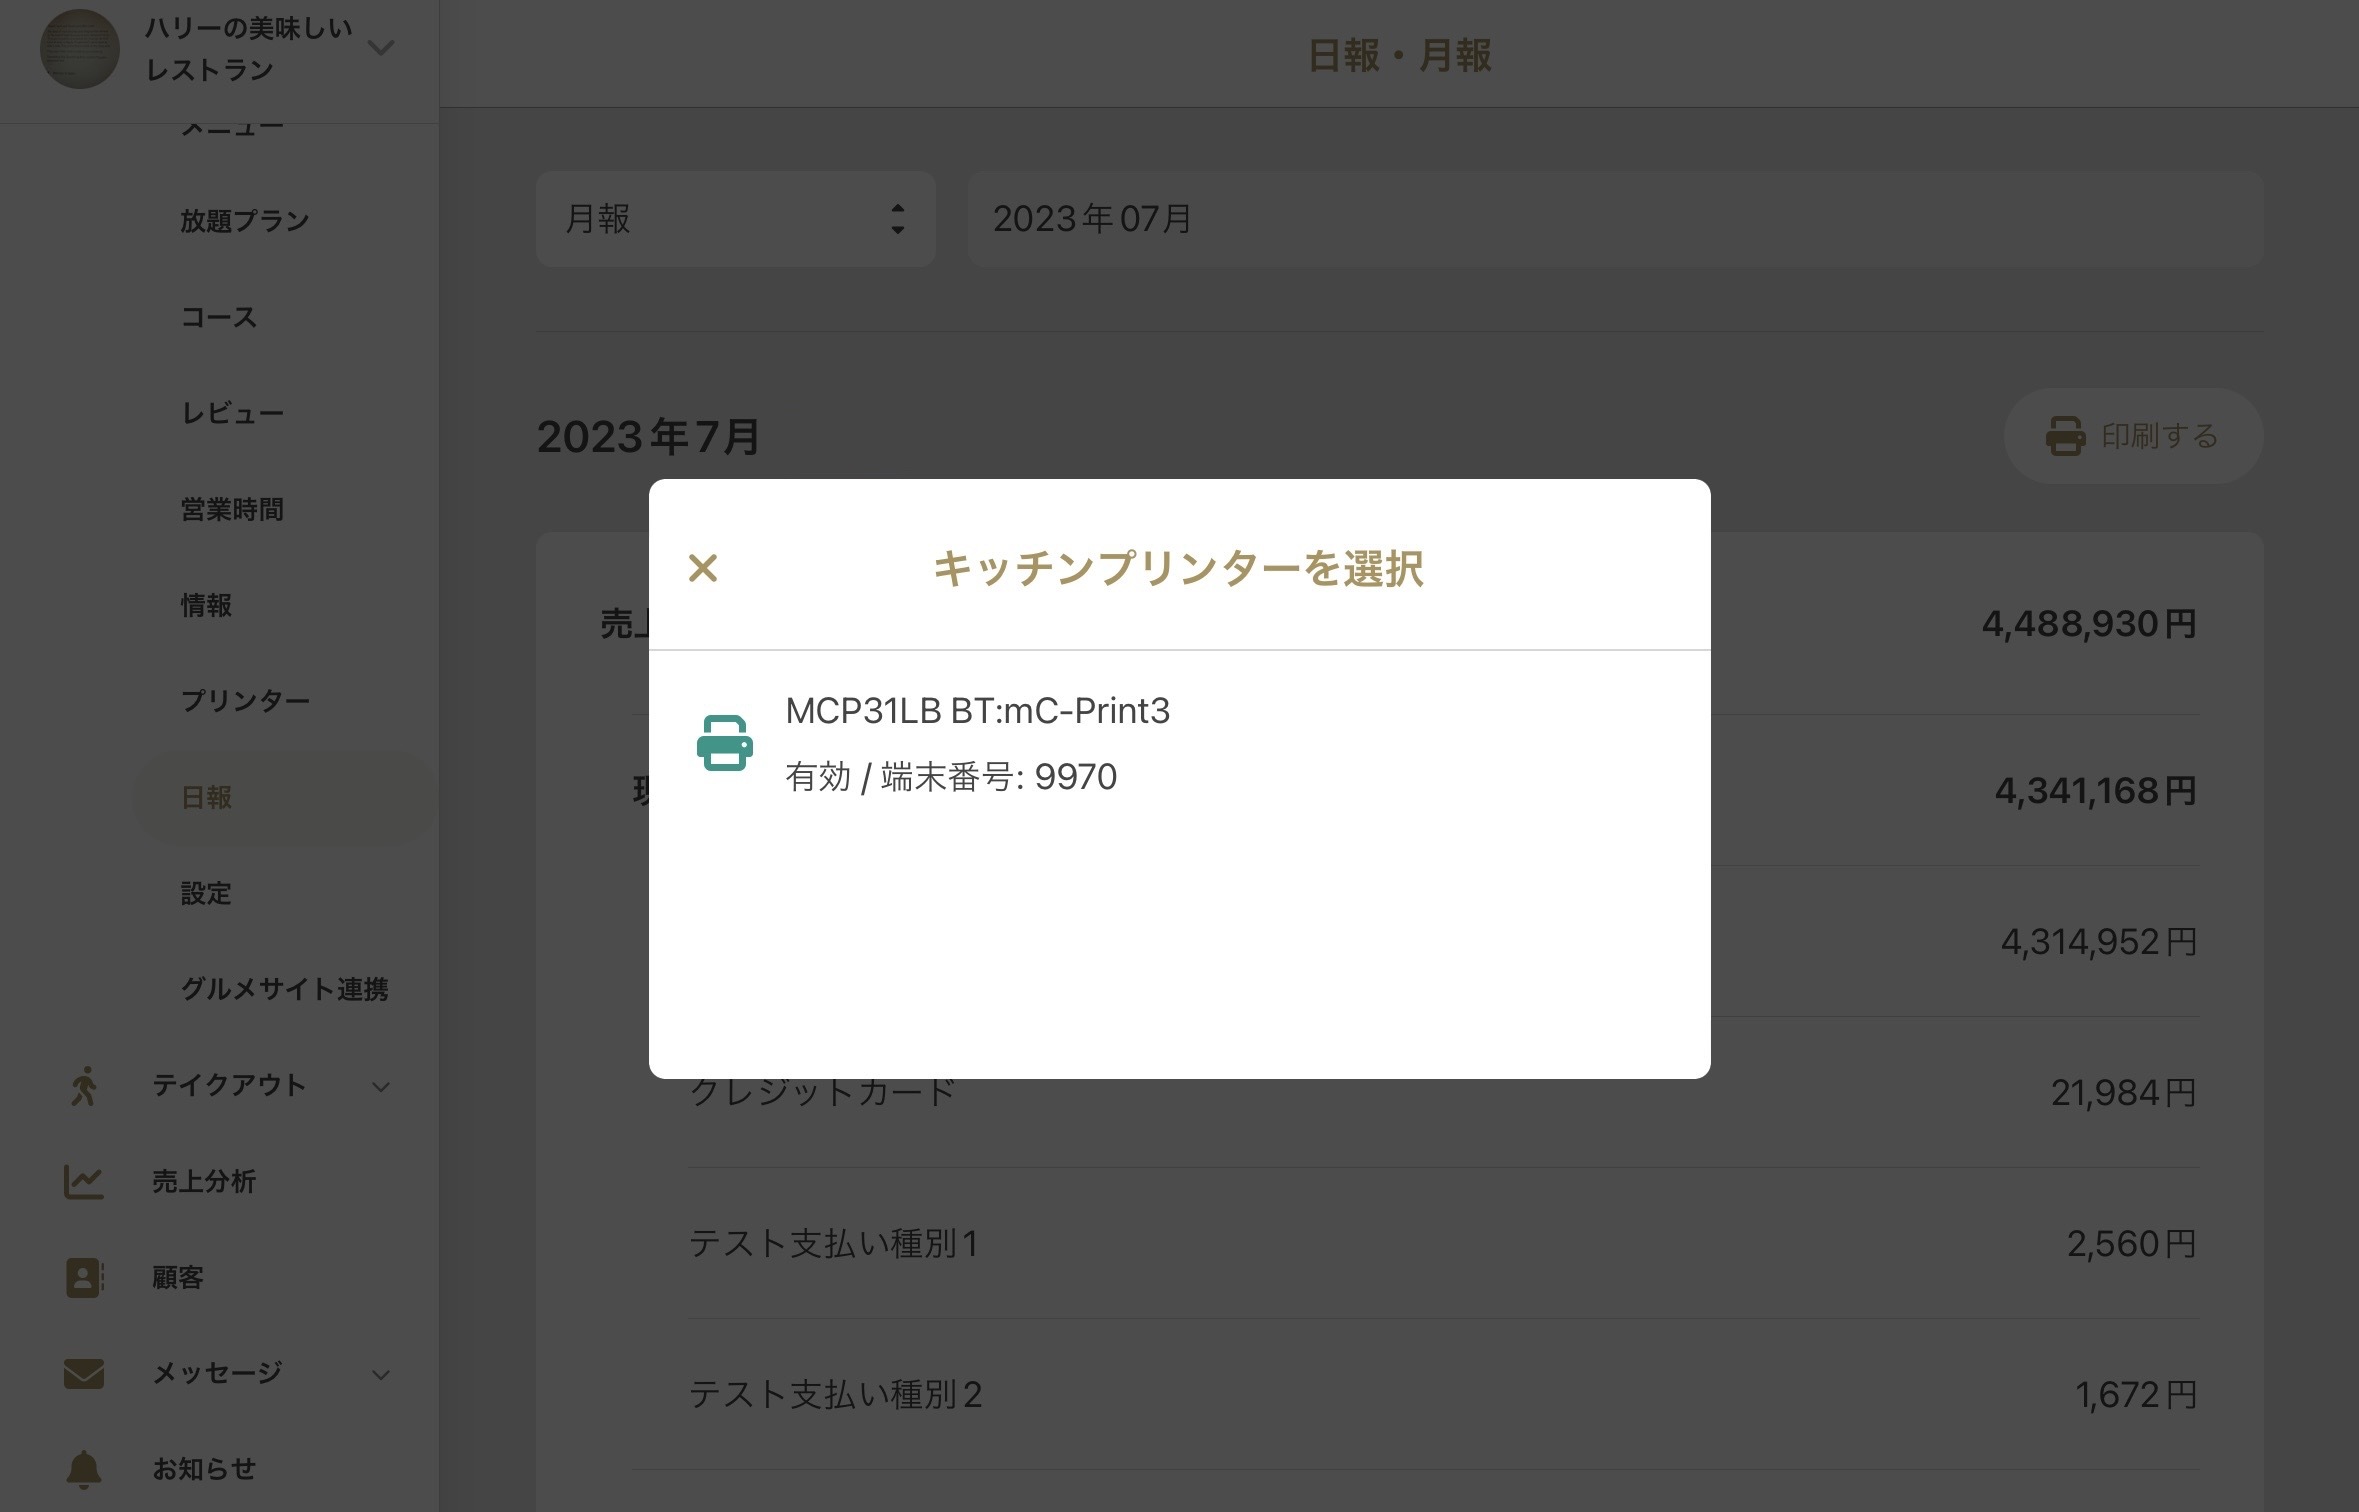The width and height of the screenshot is (2359, 1512).
Task: Click the message envelope icon
Action: (x=84, y=1374)
